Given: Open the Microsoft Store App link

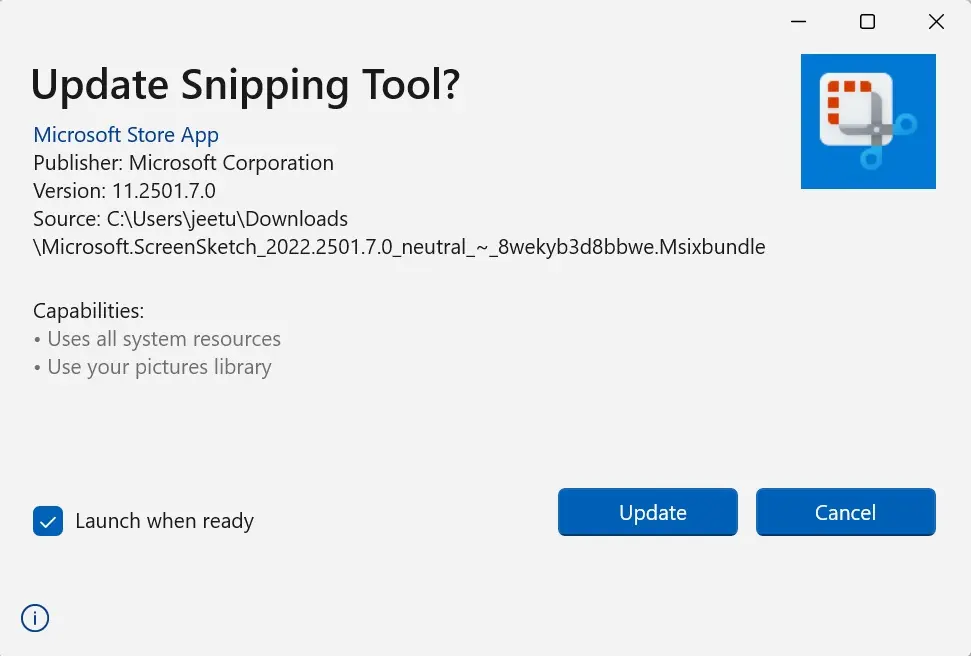Looking at the screenshot, I should [126, 135].
